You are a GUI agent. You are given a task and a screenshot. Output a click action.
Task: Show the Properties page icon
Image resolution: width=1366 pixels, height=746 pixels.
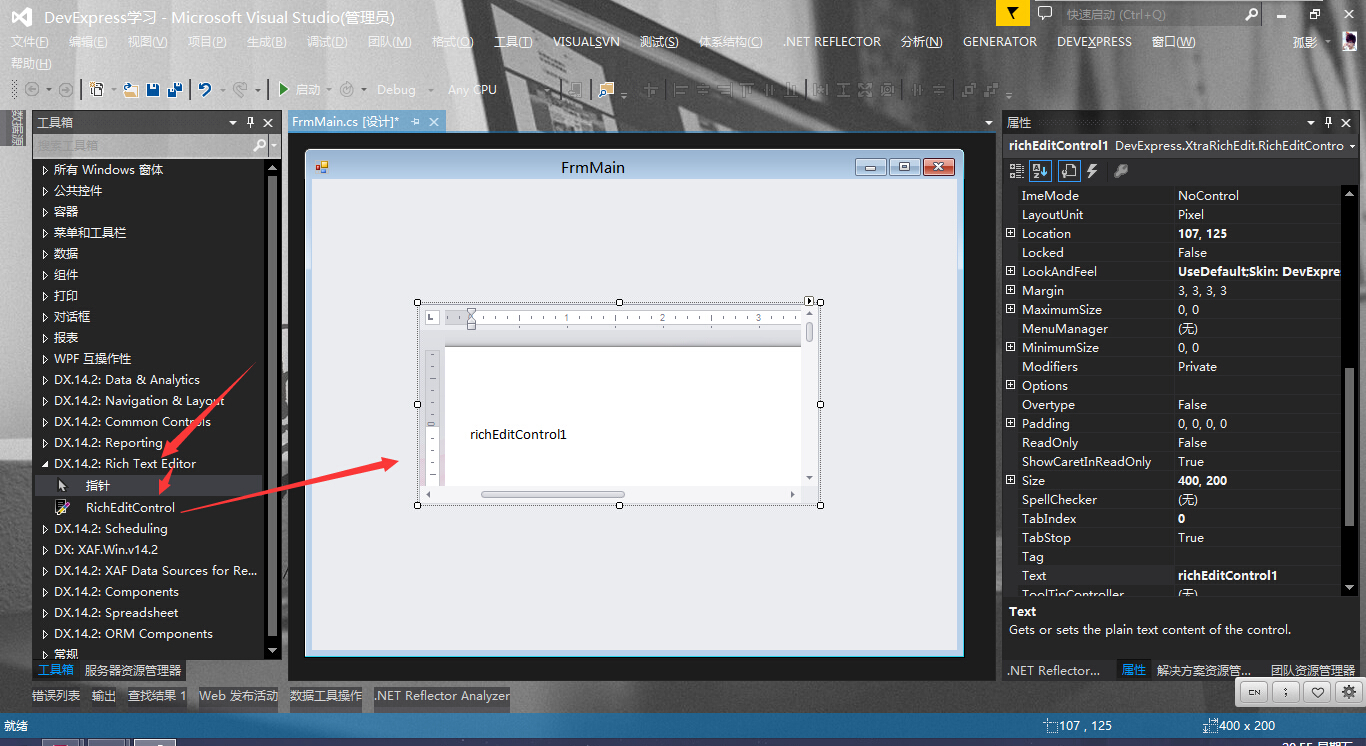[x=1068, y=172]
